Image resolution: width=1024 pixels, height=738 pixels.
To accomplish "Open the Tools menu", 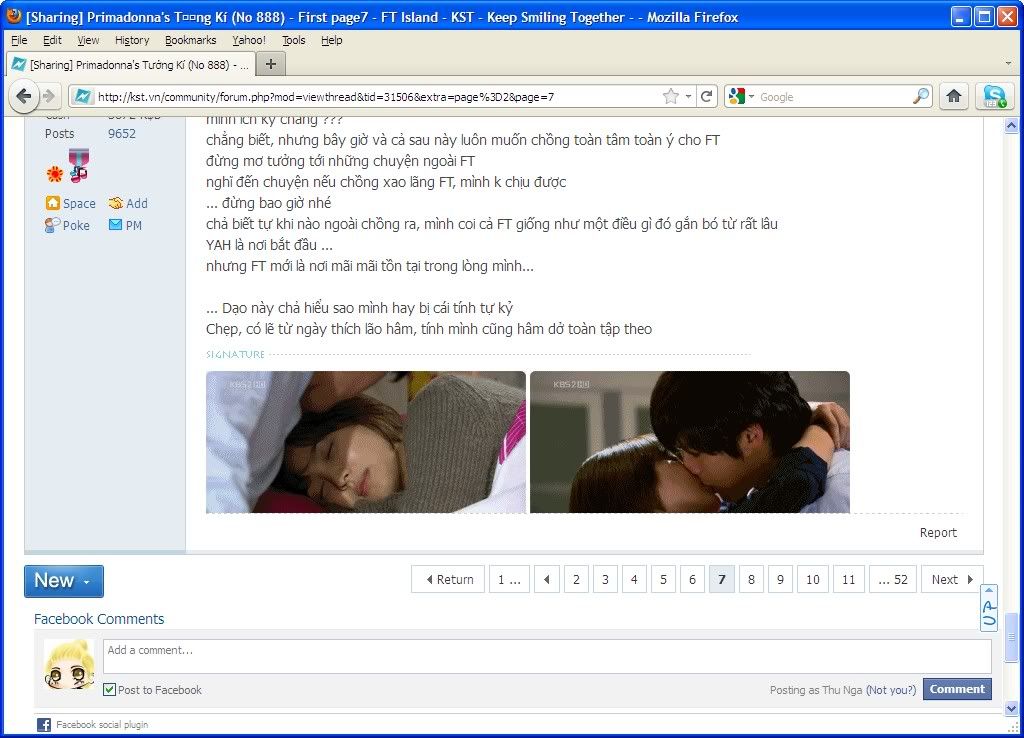I will pos(293,40).
